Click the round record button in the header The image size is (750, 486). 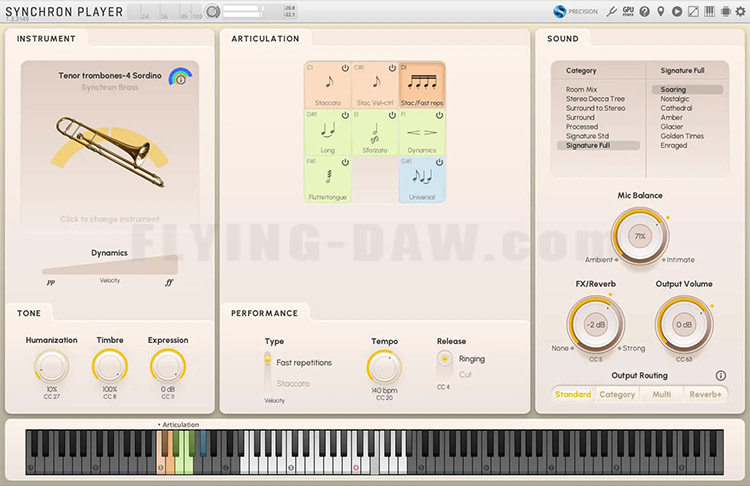tap(213, 11)
